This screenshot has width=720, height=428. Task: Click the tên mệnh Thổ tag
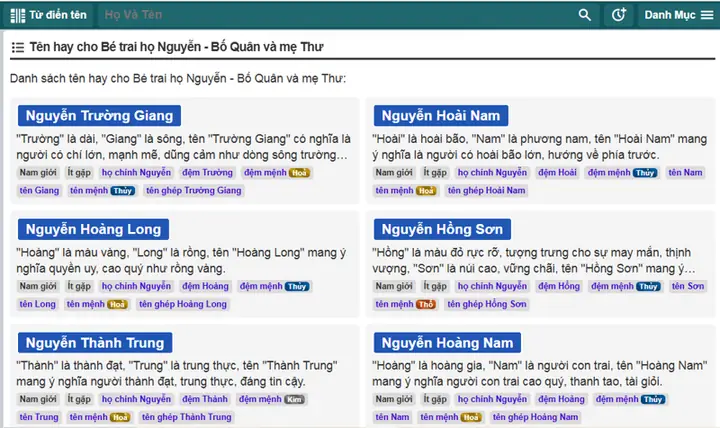405,304
